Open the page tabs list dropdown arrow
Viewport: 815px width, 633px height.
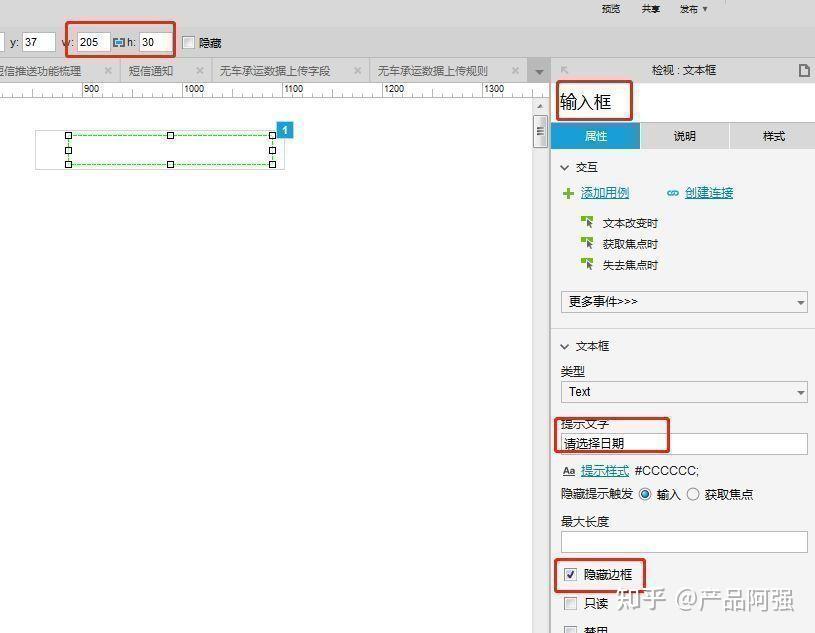tap(539, 71)
